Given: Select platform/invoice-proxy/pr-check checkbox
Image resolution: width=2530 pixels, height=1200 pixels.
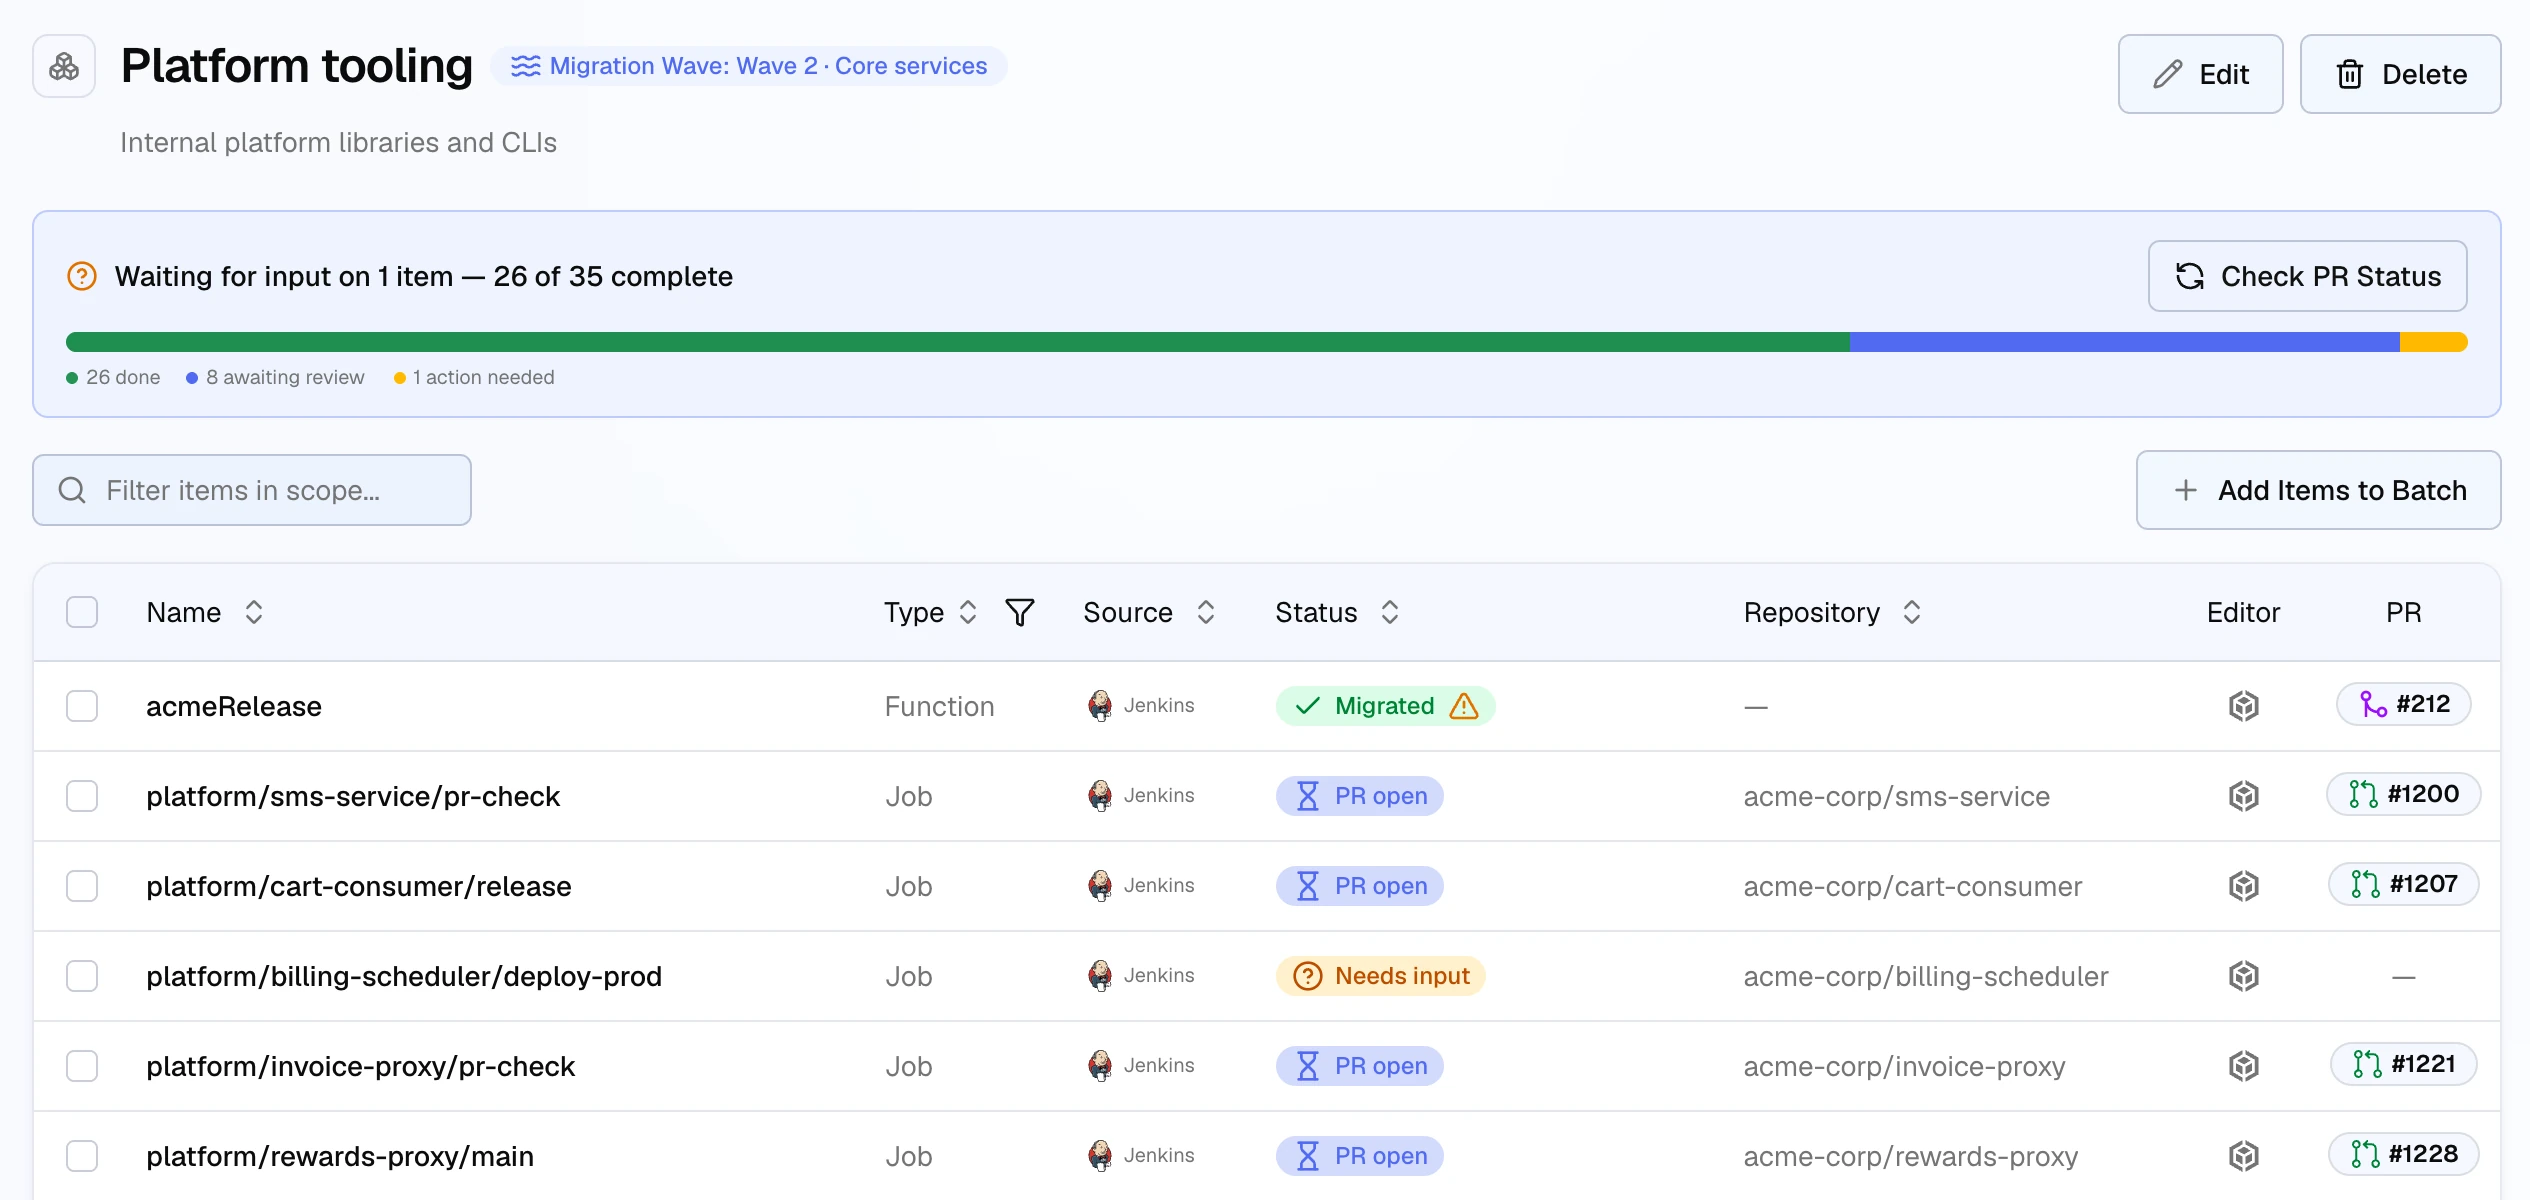Looking at the screenshot, I should (x=82, y=1066).
